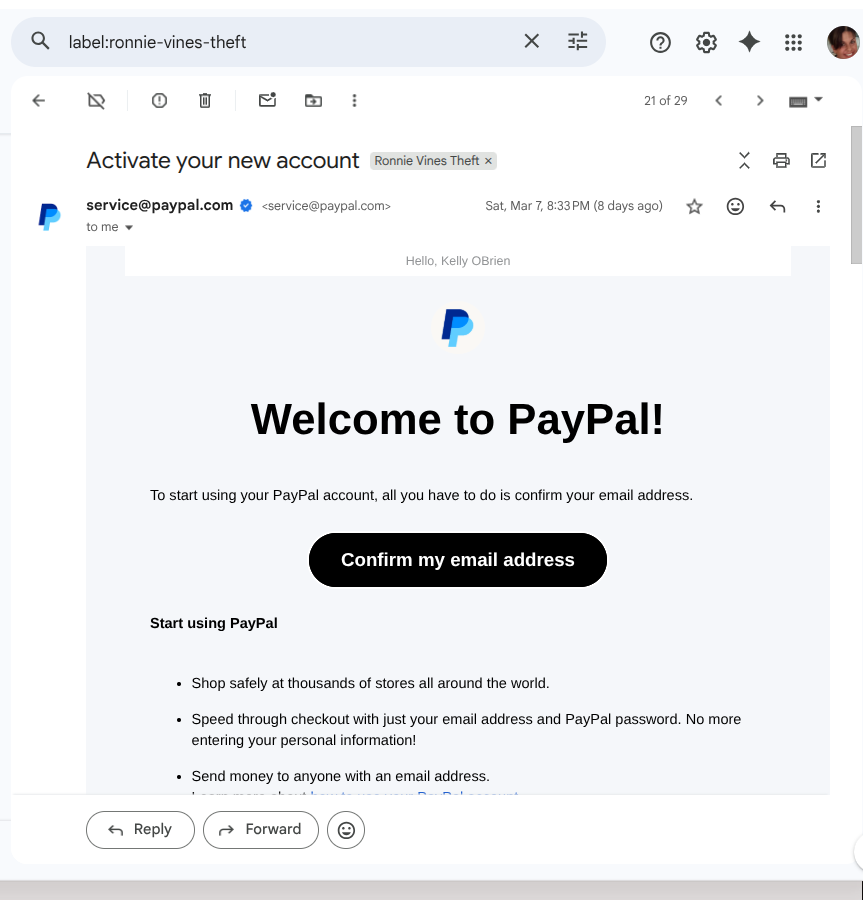The height and width of the screenshot is (900, 863).
Task: Expand the 'to me' recipient details
Action: tap(129, 227)
